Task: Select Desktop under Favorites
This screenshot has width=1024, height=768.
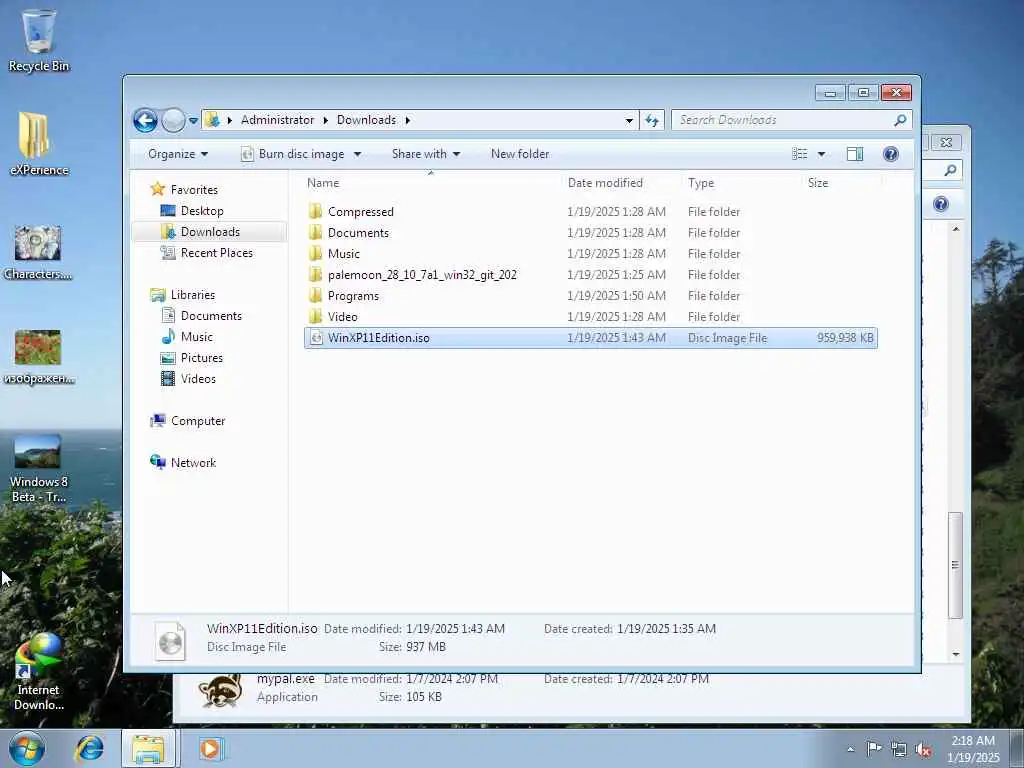Action: [x=202, y=211]
